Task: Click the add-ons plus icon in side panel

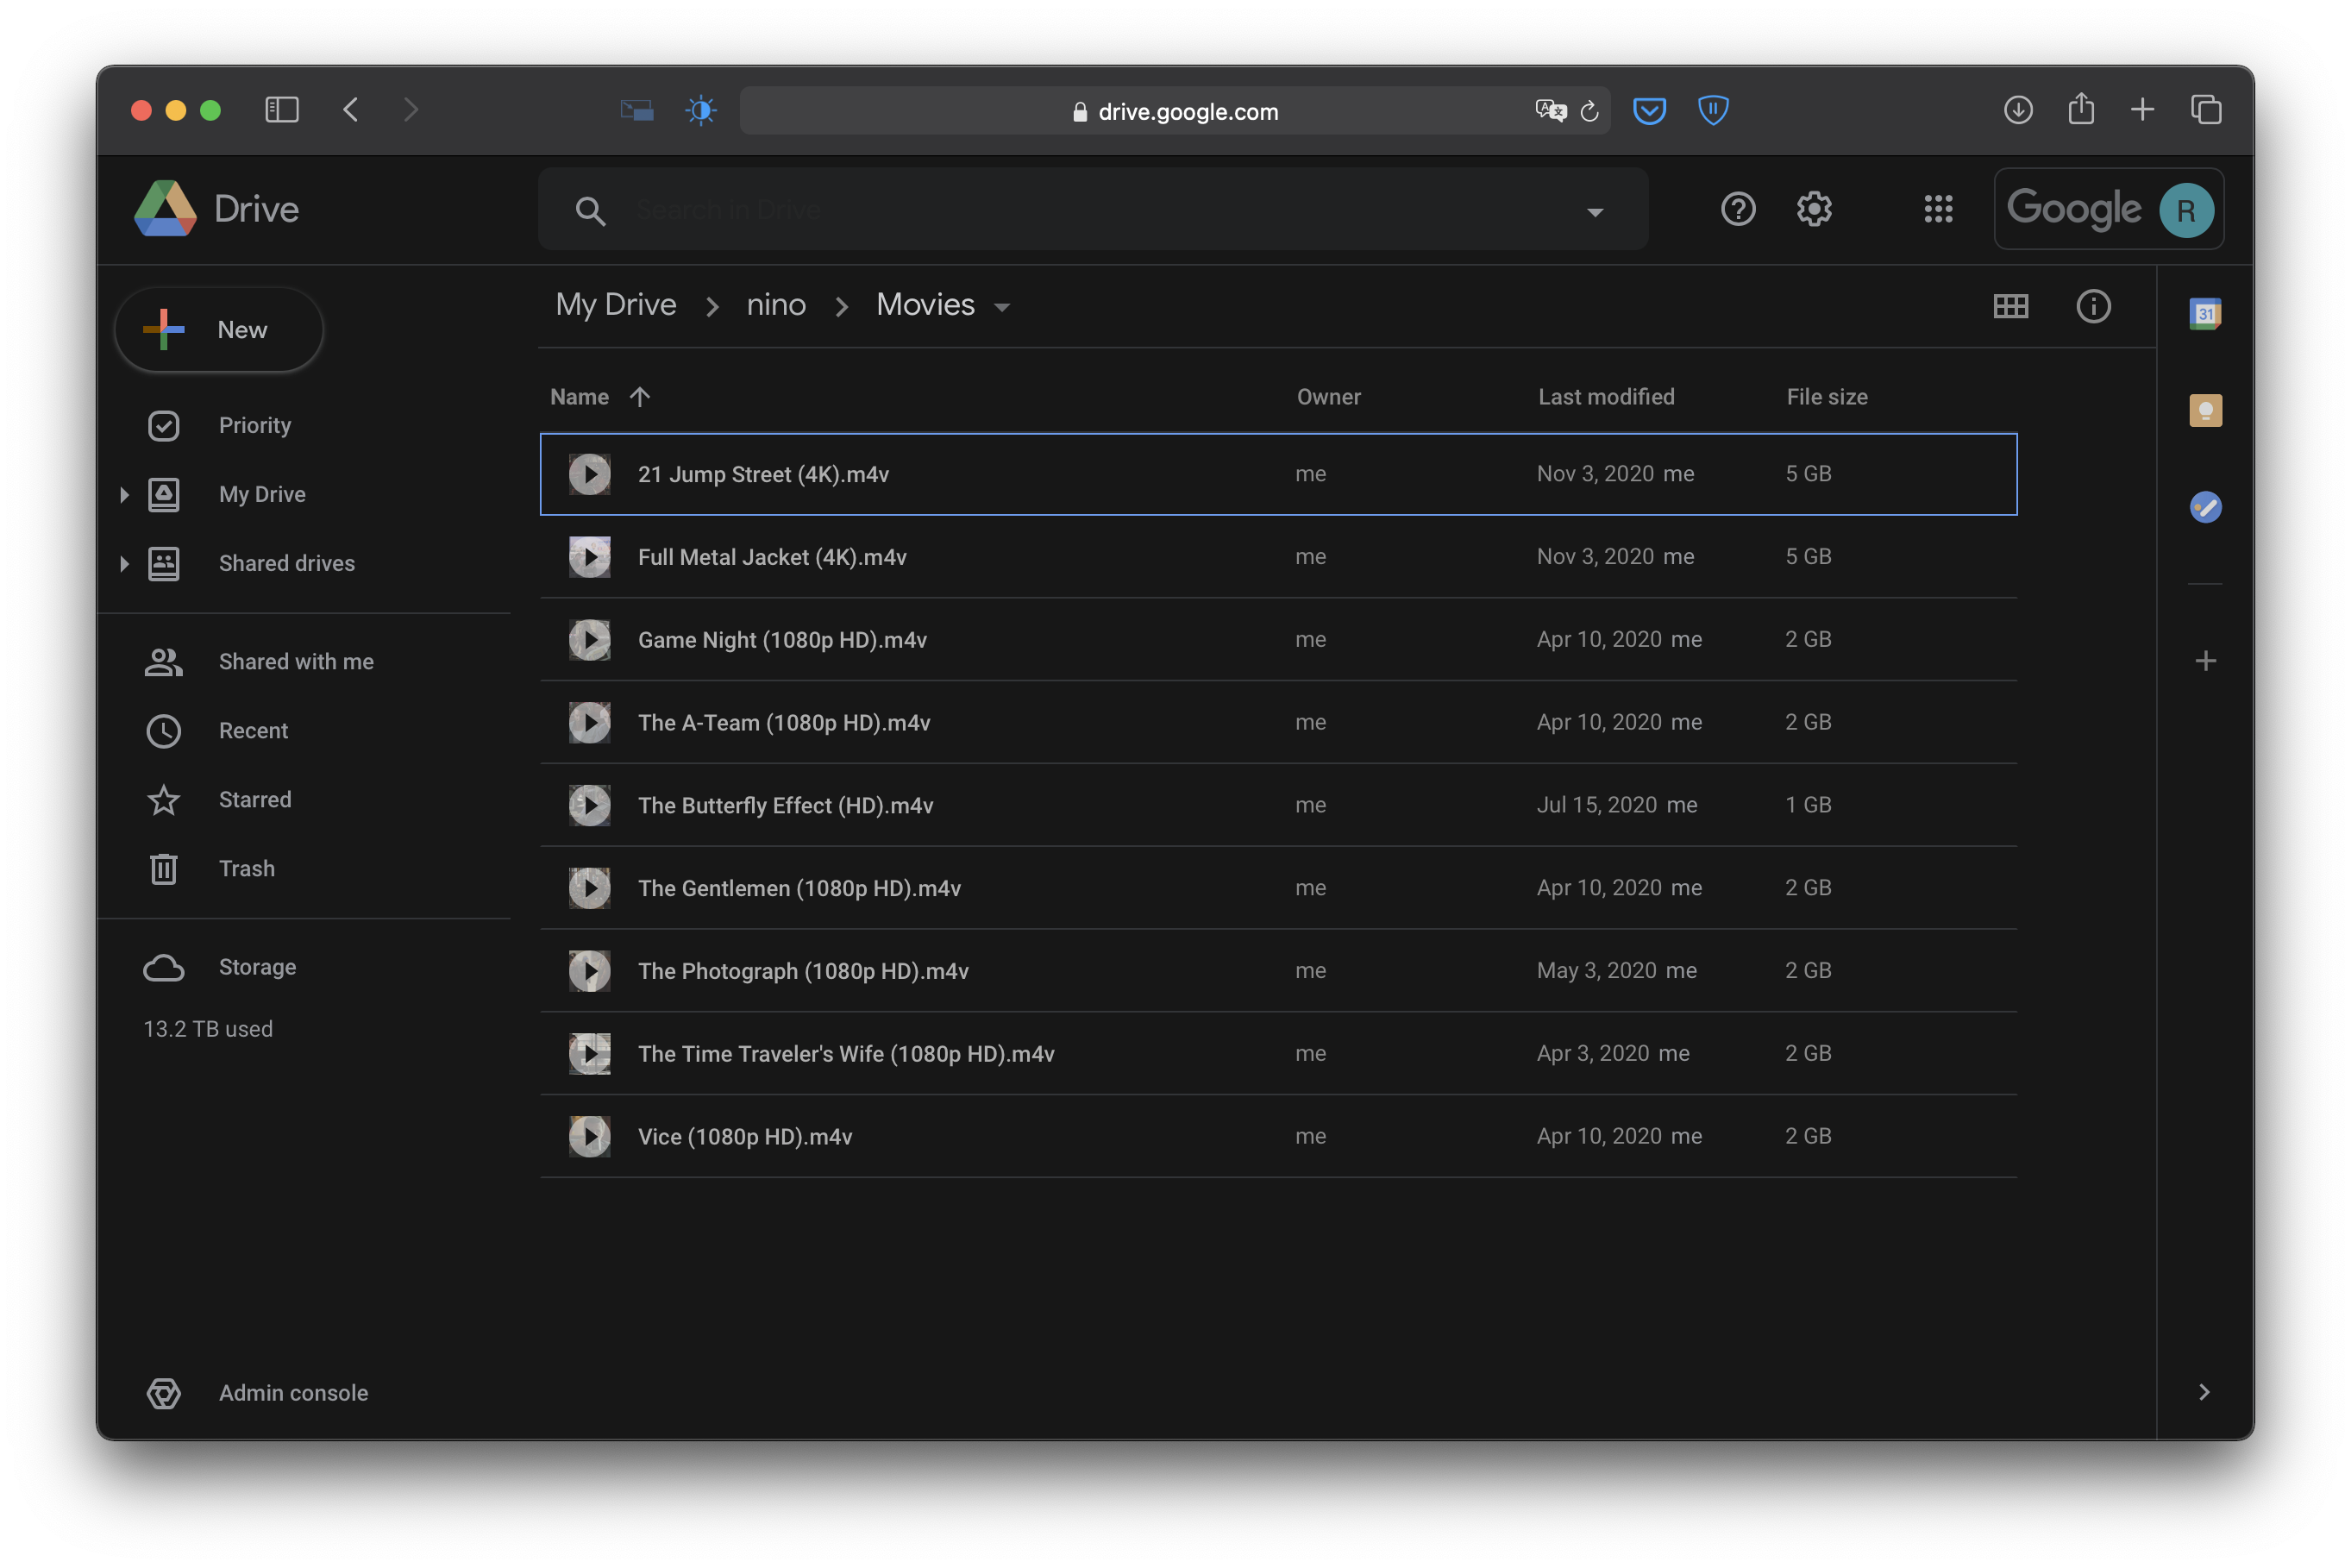Action: [x=2205, y=660]
